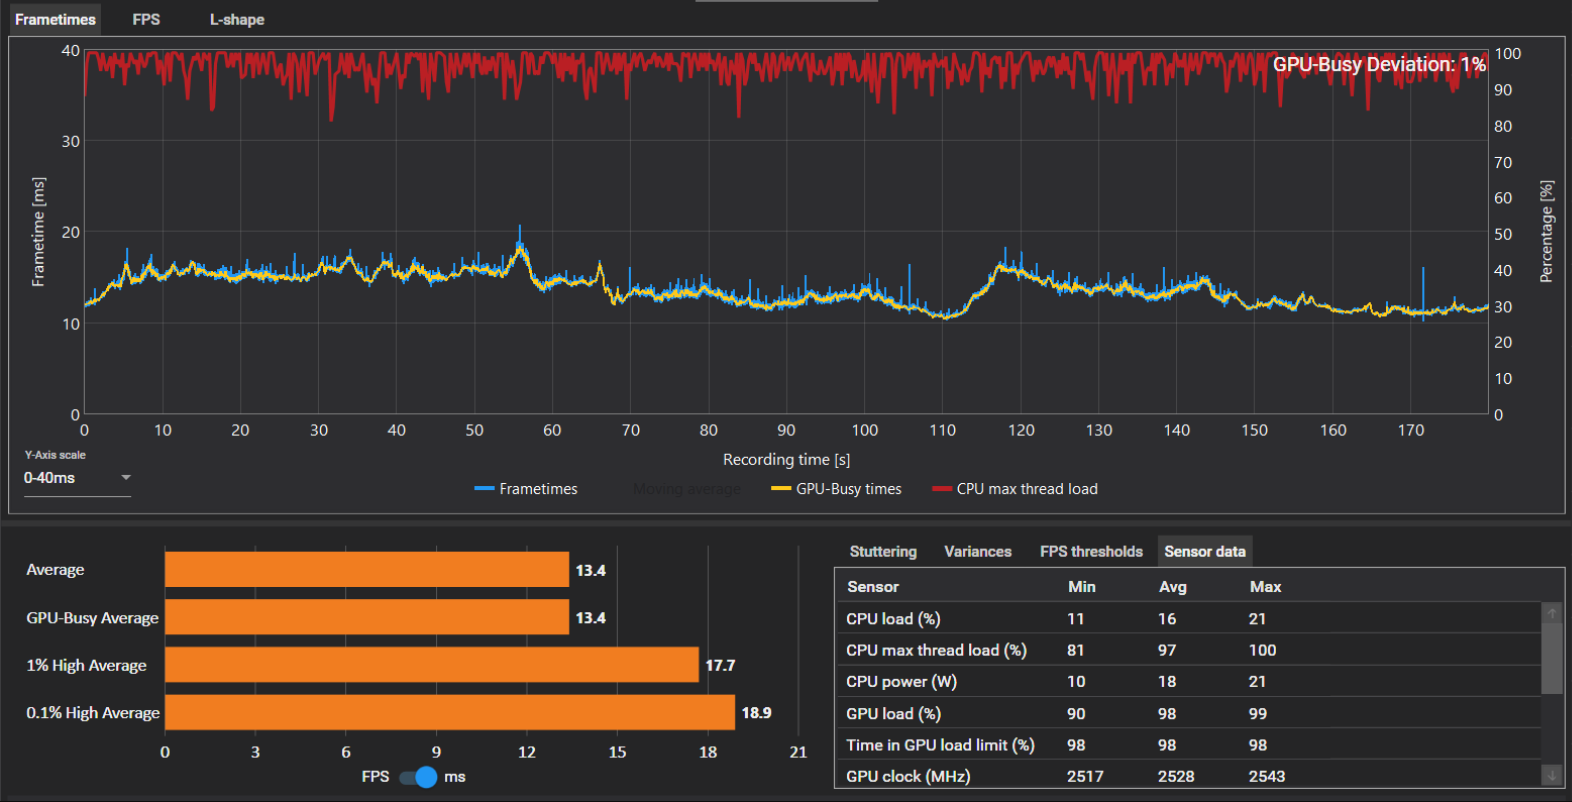Click the GPU-Busy Average orange bar
The image size is (1572, 802).
click(367, 617)
